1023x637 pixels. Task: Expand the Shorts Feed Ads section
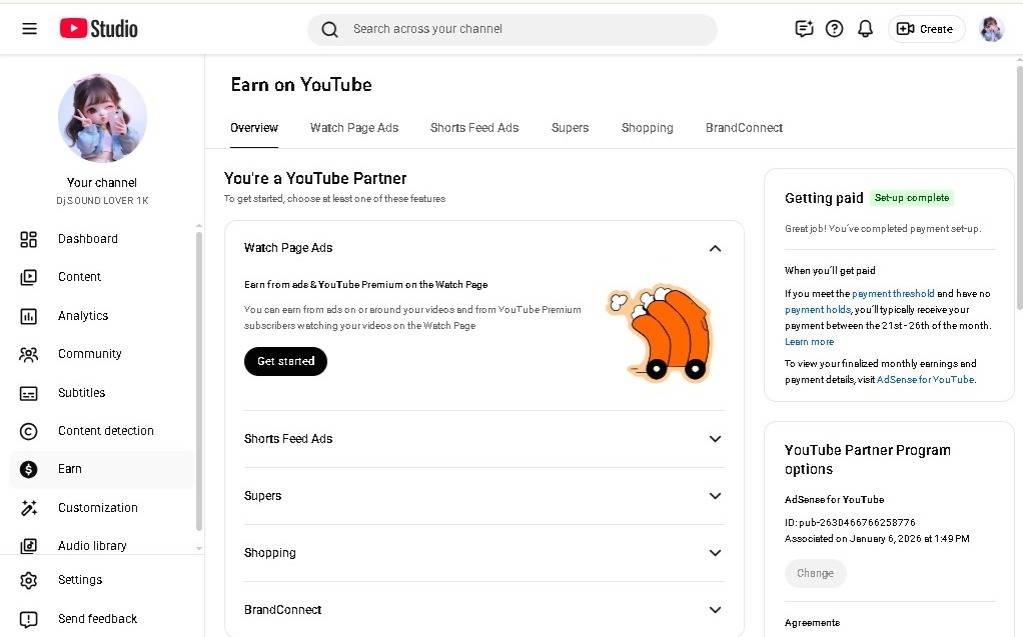[715, 439]
